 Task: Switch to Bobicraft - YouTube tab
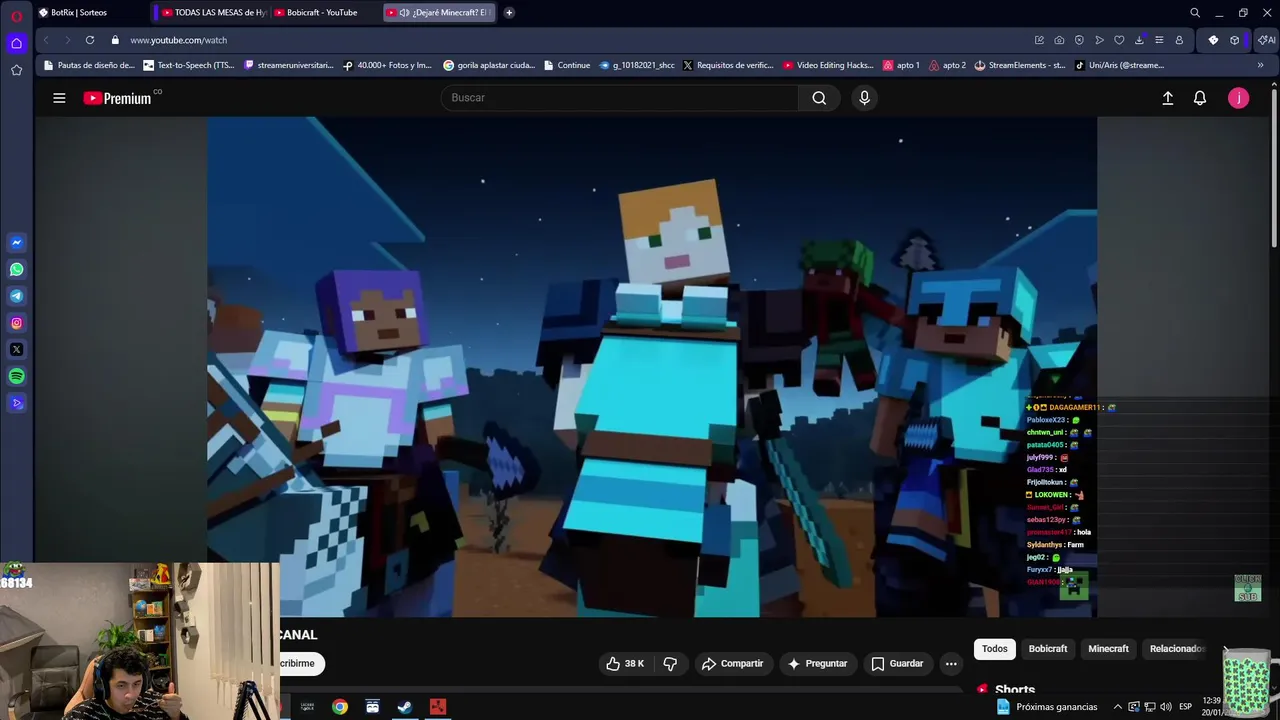tap(325, 13)
